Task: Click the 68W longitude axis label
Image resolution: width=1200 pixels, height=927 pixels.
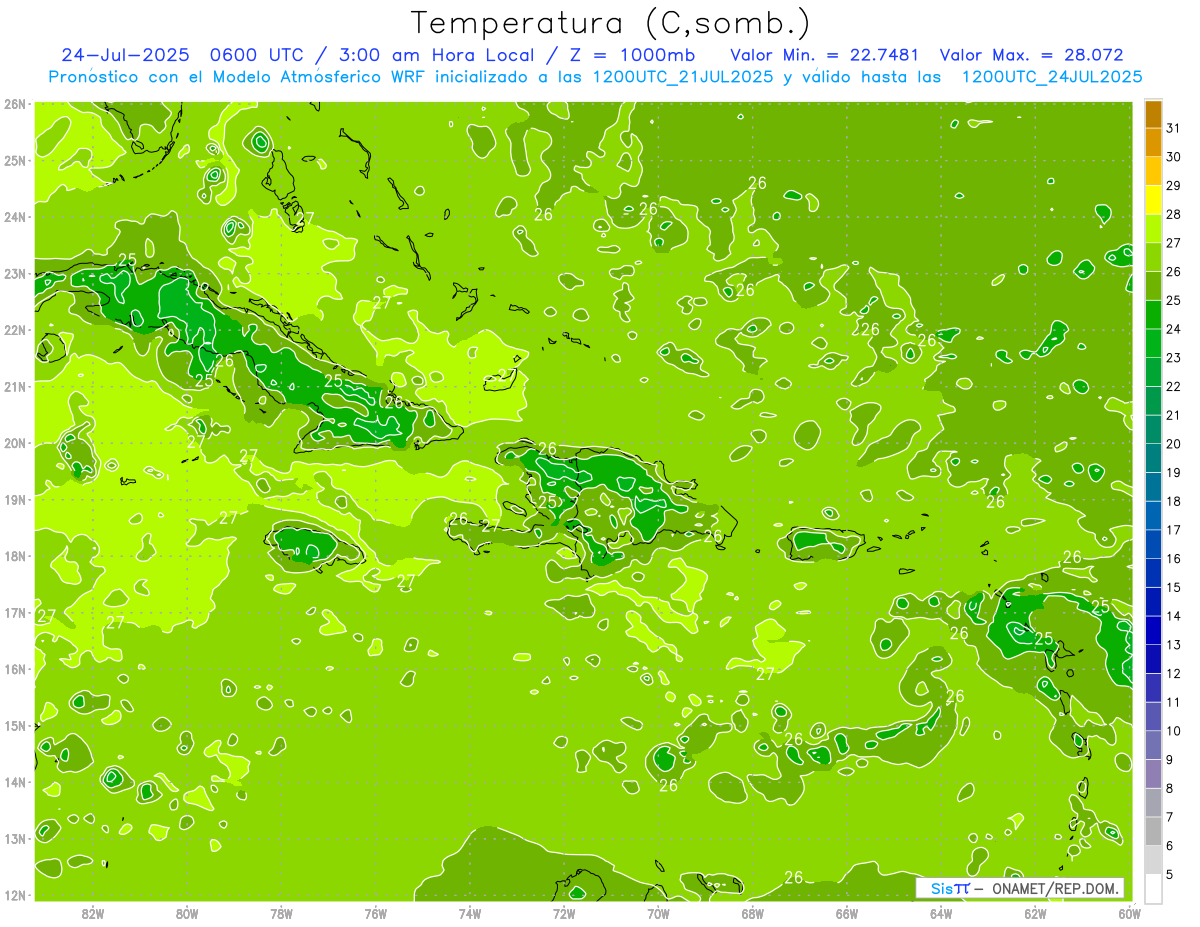Action: click(x=752, y=912)
